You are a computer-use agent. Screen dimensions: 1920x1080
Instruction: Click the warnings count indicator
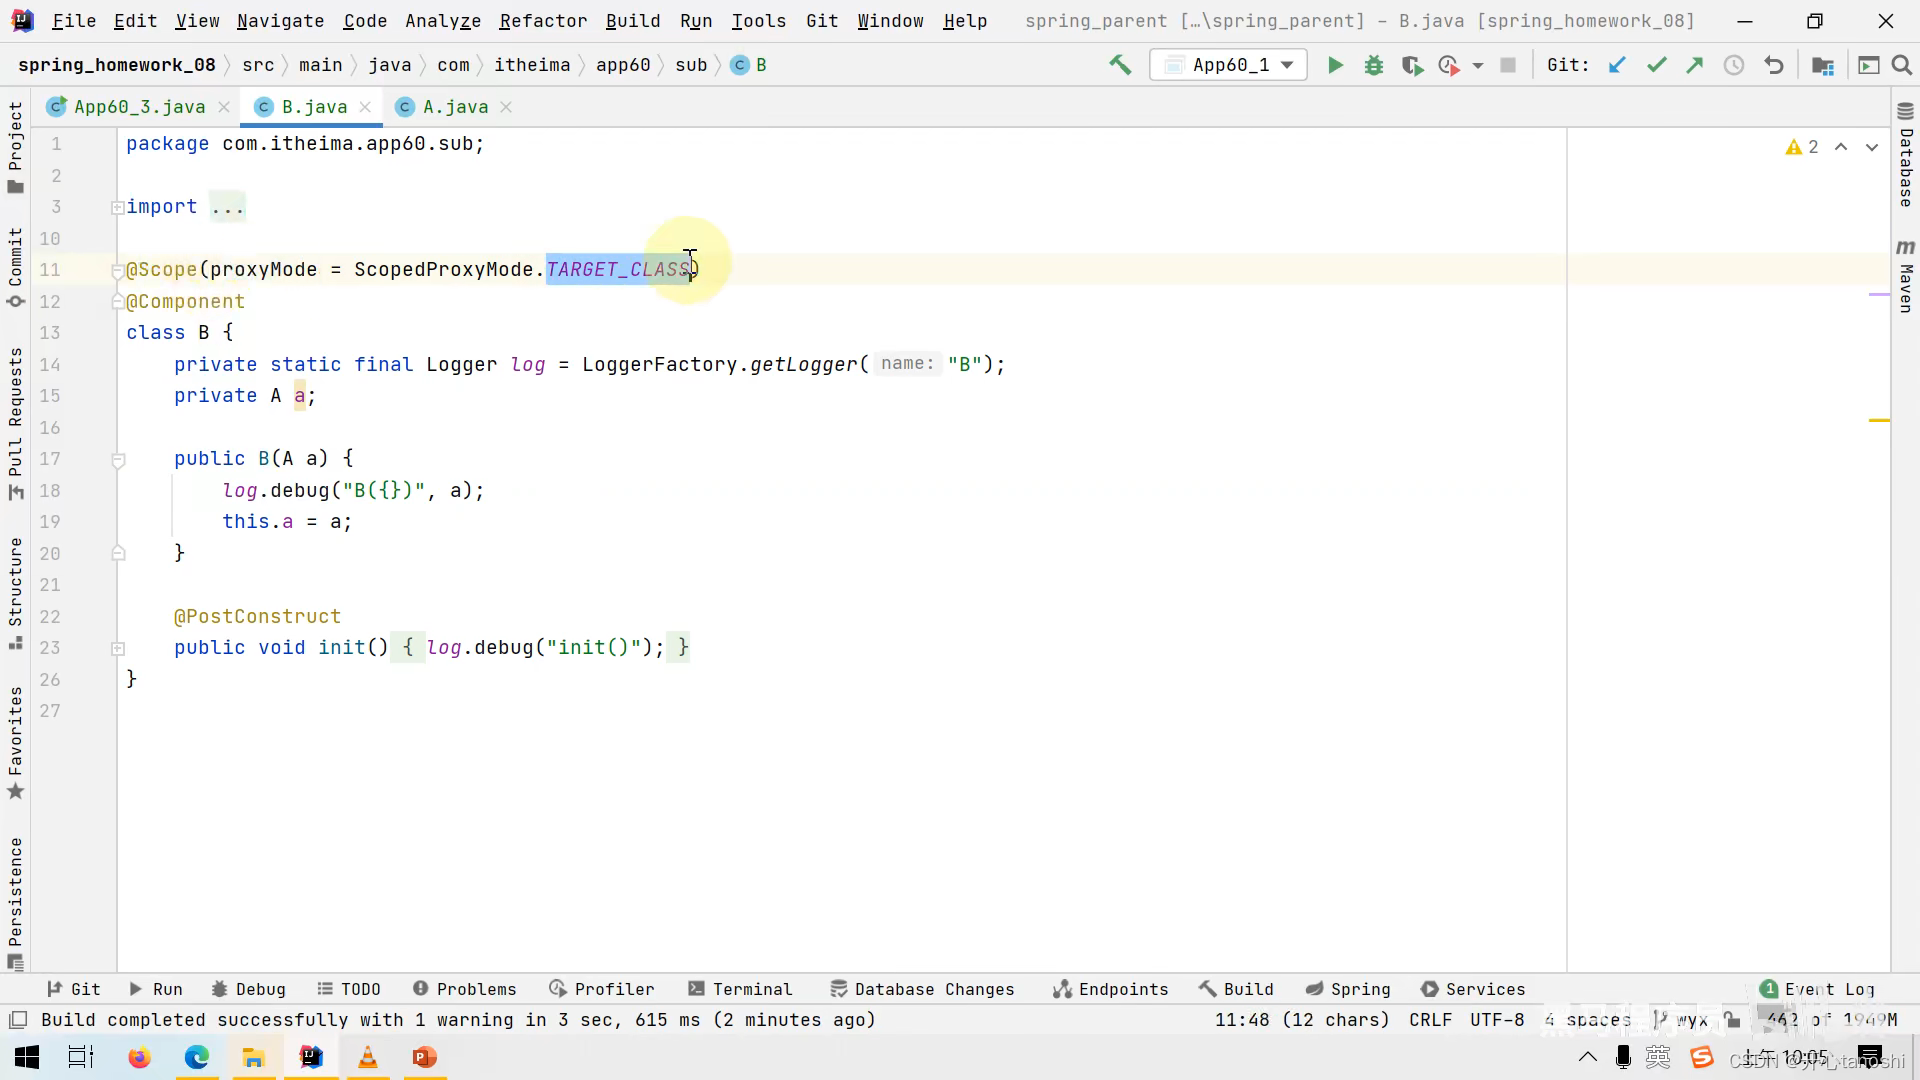(x=1802, y=147)
